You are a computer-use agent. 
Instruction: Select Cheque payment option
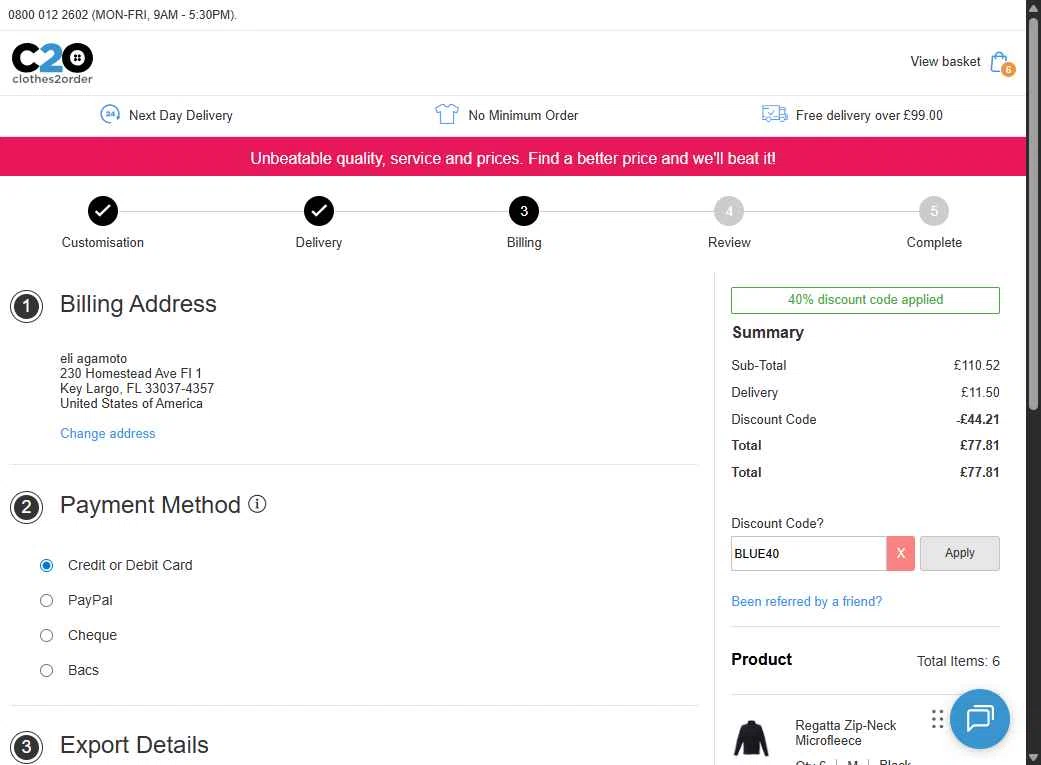tap(46, 636)
